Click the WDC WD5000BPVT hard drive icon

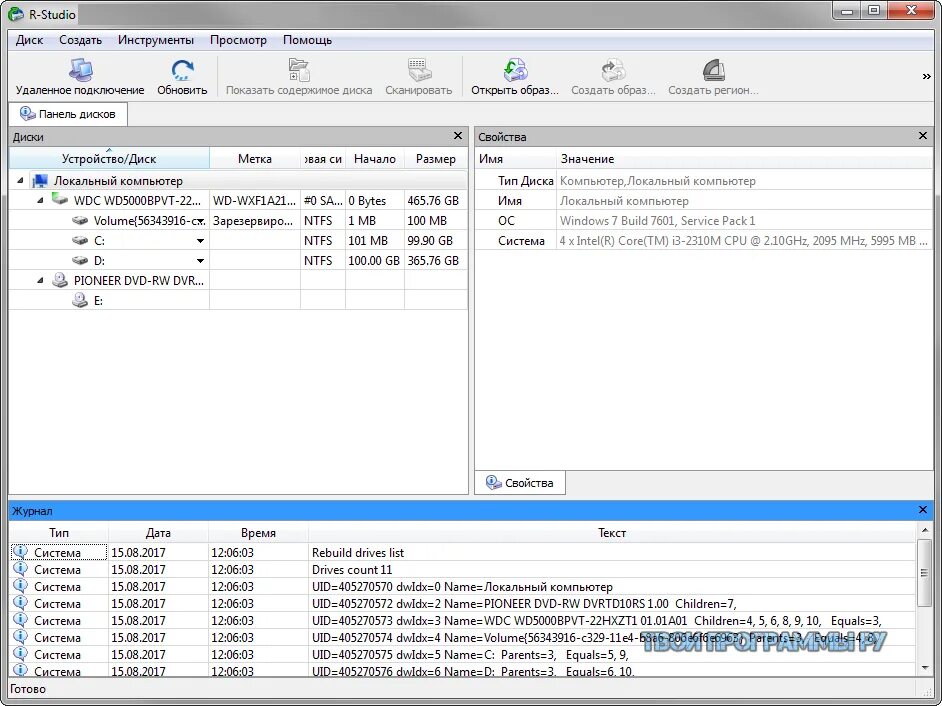point(59,198)
